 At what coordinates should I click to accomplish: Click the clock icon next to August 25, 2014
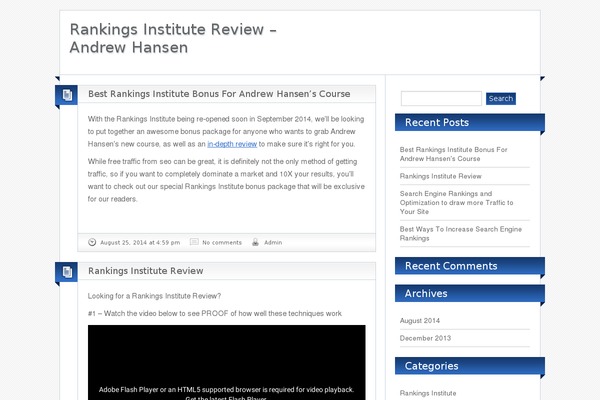92,242
